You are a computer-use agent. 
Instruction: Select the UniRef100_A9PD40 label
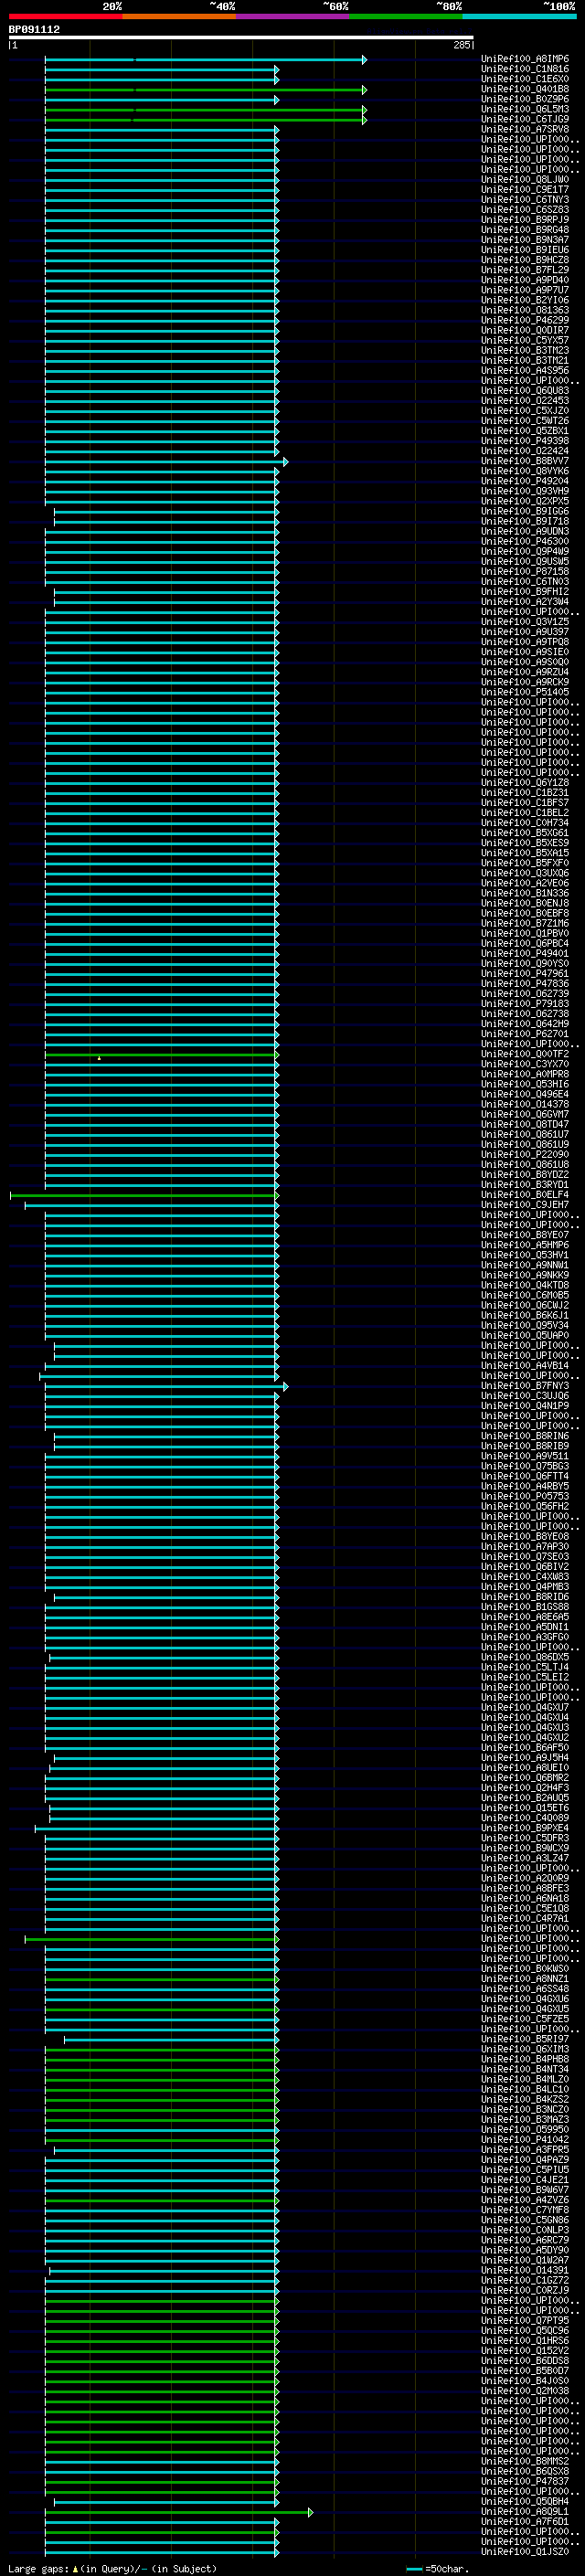(525, 280)
